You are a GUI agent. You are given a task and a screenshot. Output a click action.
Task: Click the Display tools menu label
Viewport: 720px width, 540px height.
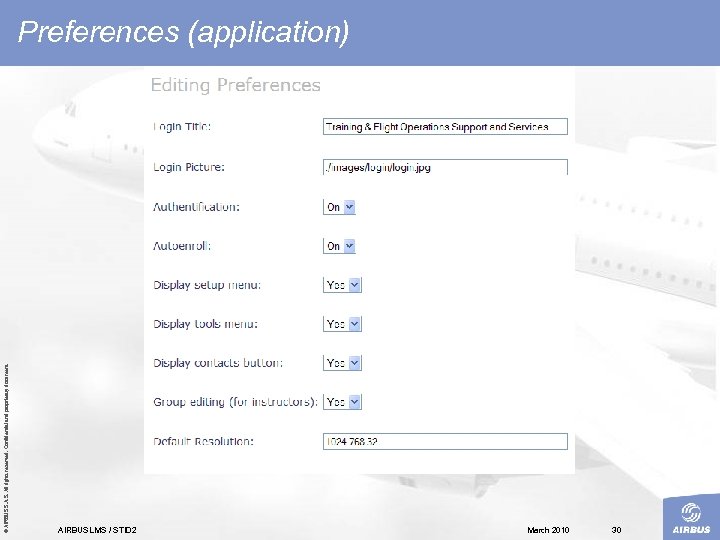pos(205,324)
